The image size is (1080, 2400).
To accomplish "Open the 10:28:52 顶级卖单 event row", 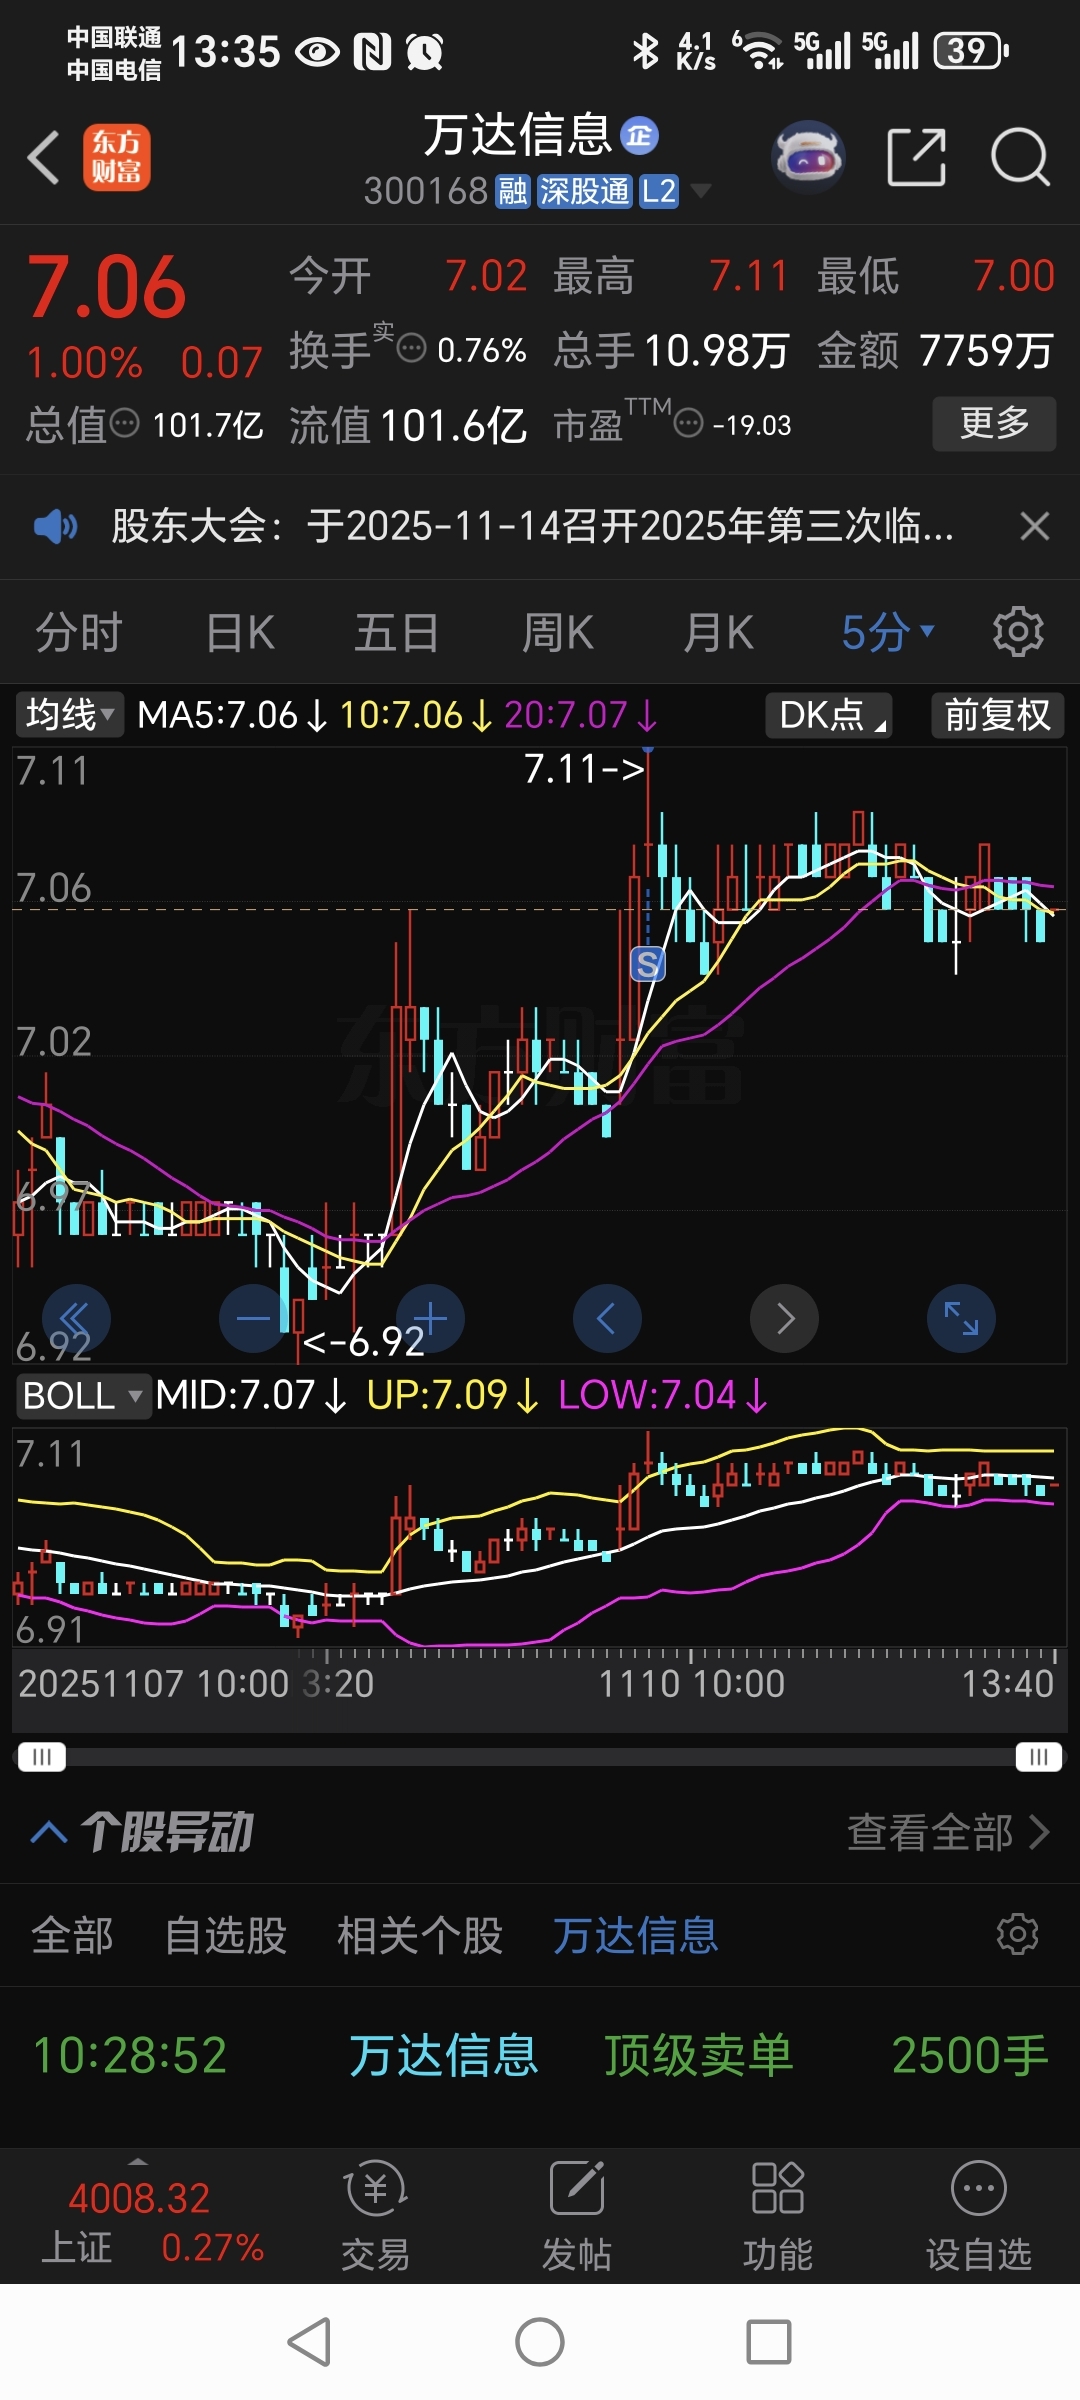I will pos(540,2056).
